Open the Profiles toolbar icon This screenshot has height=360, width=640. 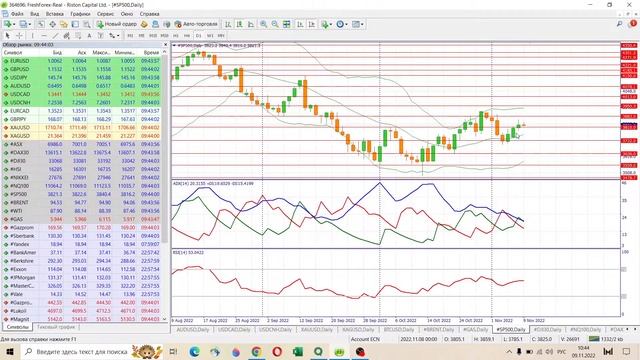(x=23, y=24)
